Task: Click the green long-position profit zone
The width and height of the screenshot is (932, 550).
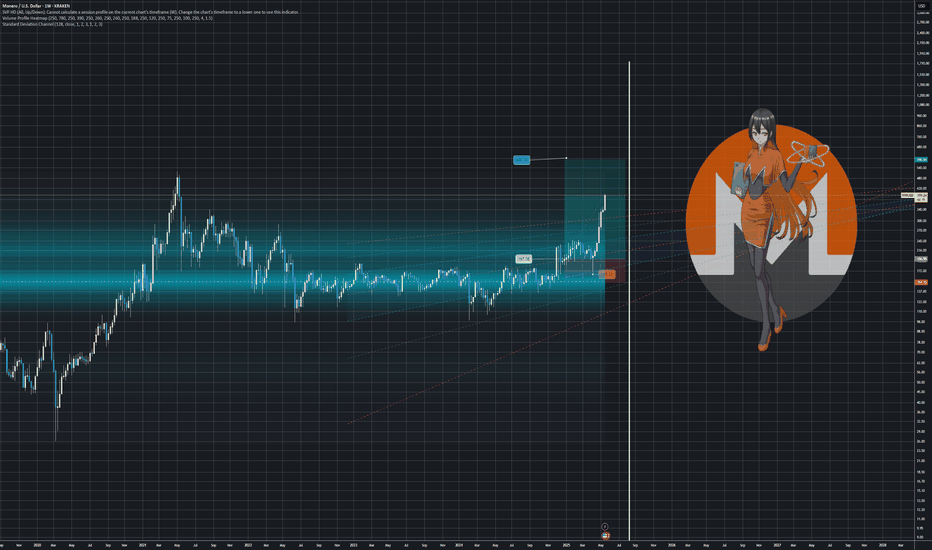Action: coord(594,208)
